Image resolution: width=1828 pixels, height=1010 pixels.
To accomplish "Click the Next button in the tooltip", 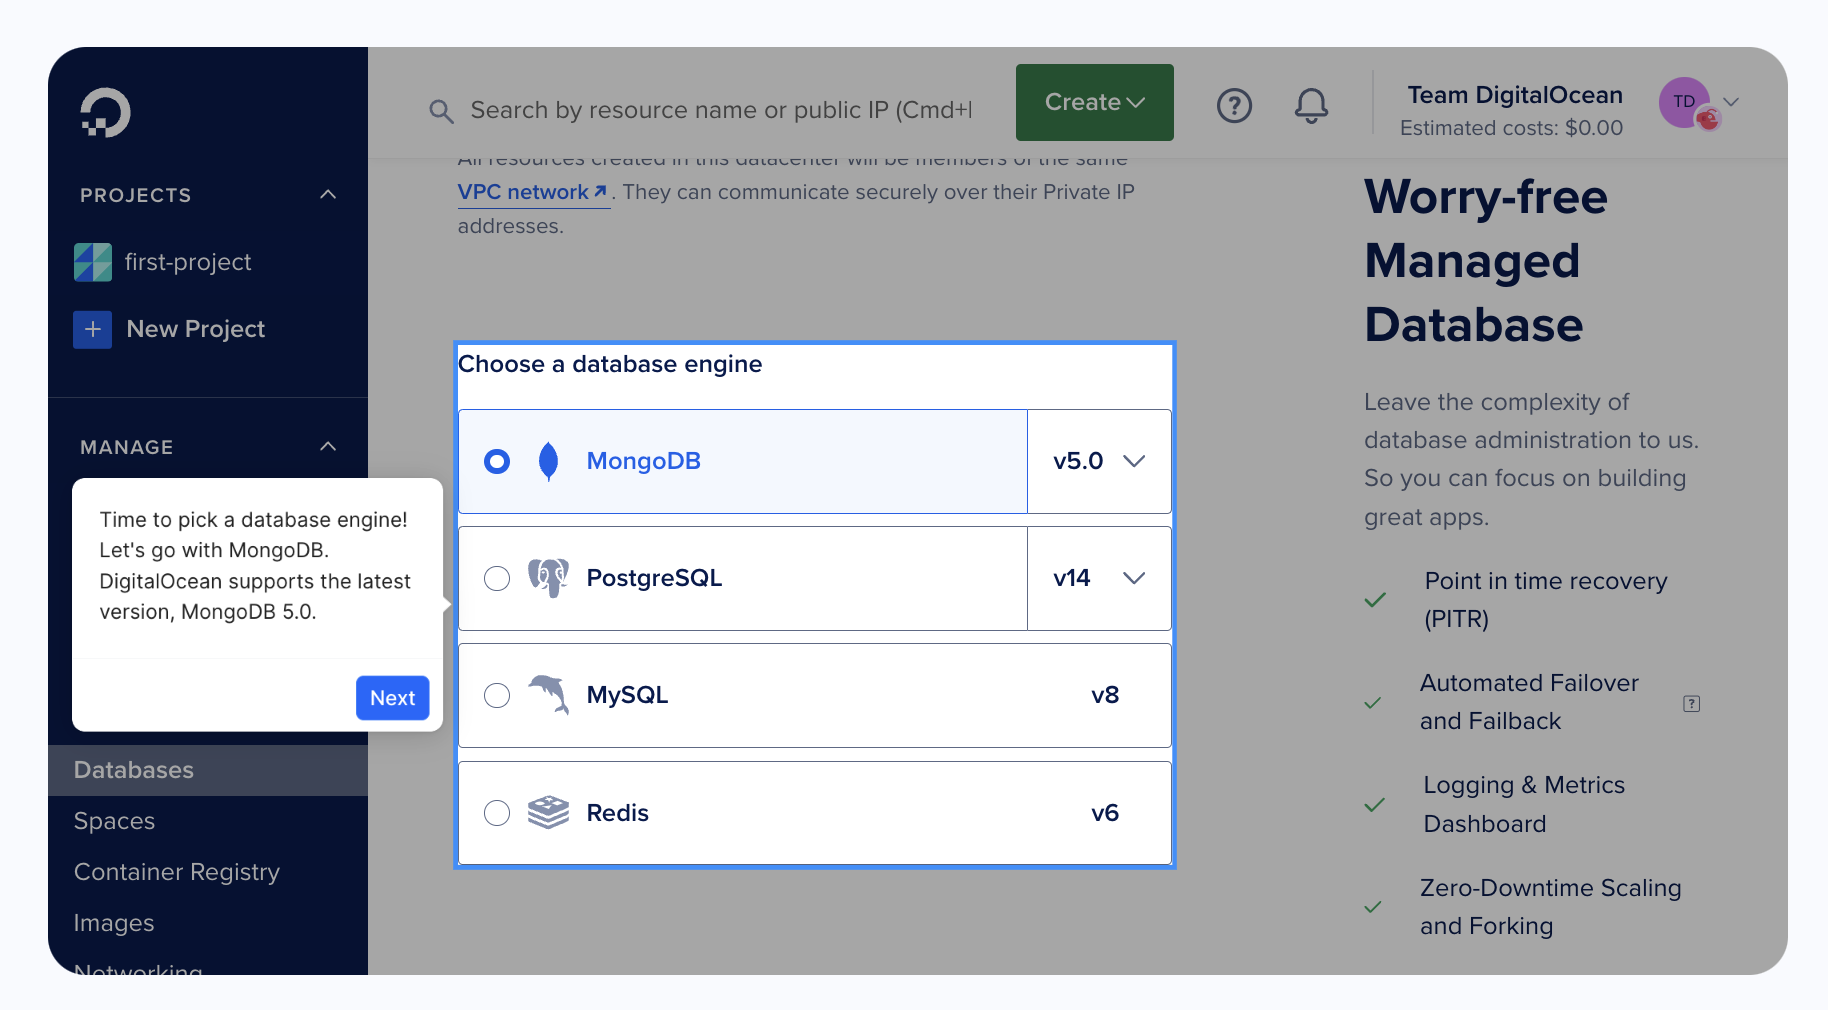I will (393, 698).
